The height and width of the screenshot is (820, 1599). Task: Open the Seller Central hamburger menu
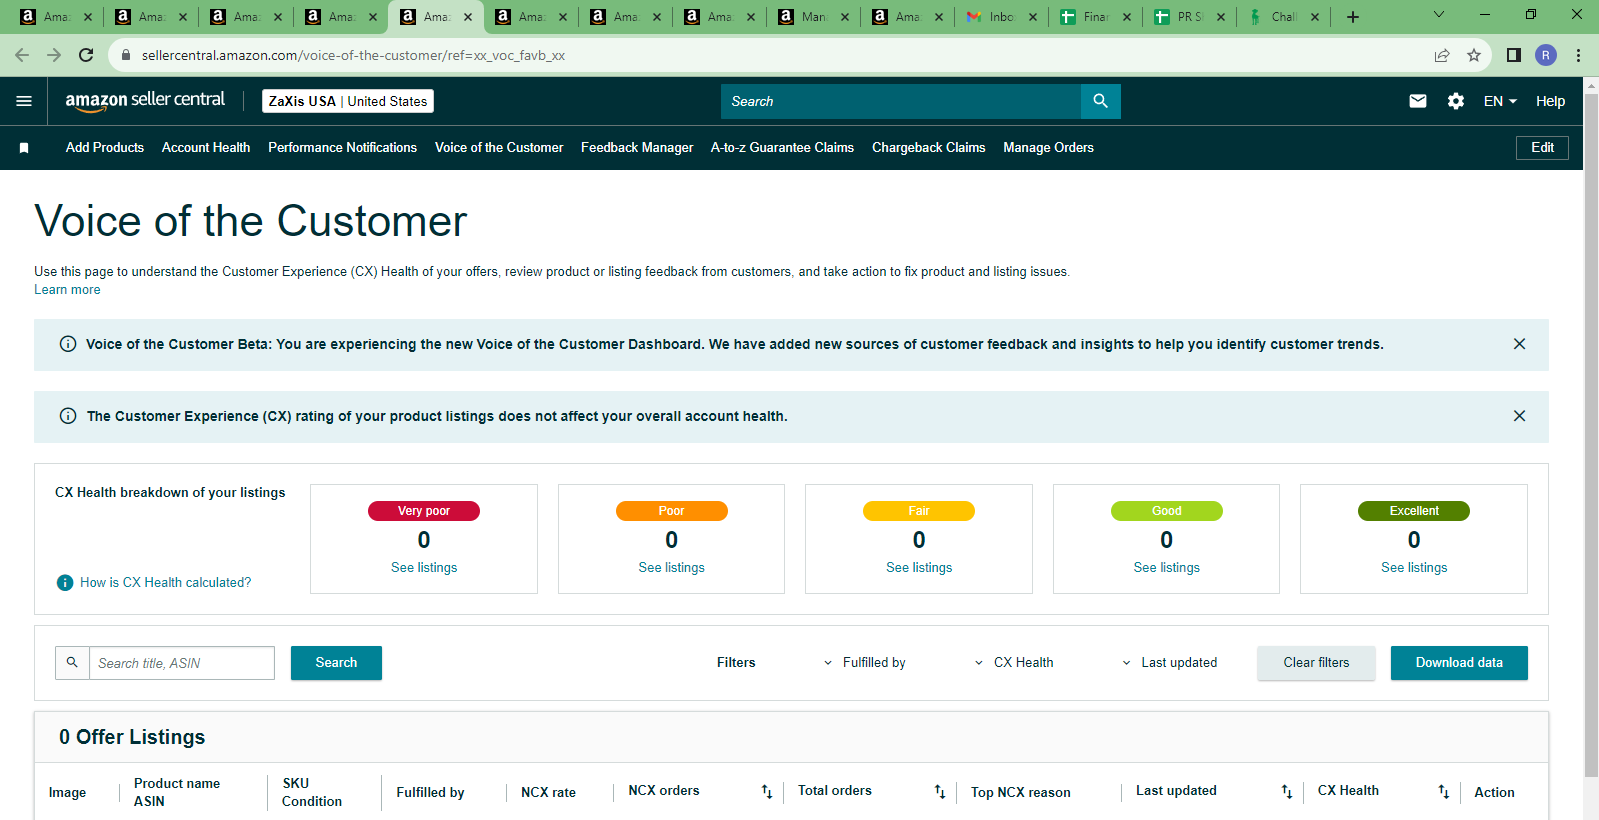tap(24, 101)
